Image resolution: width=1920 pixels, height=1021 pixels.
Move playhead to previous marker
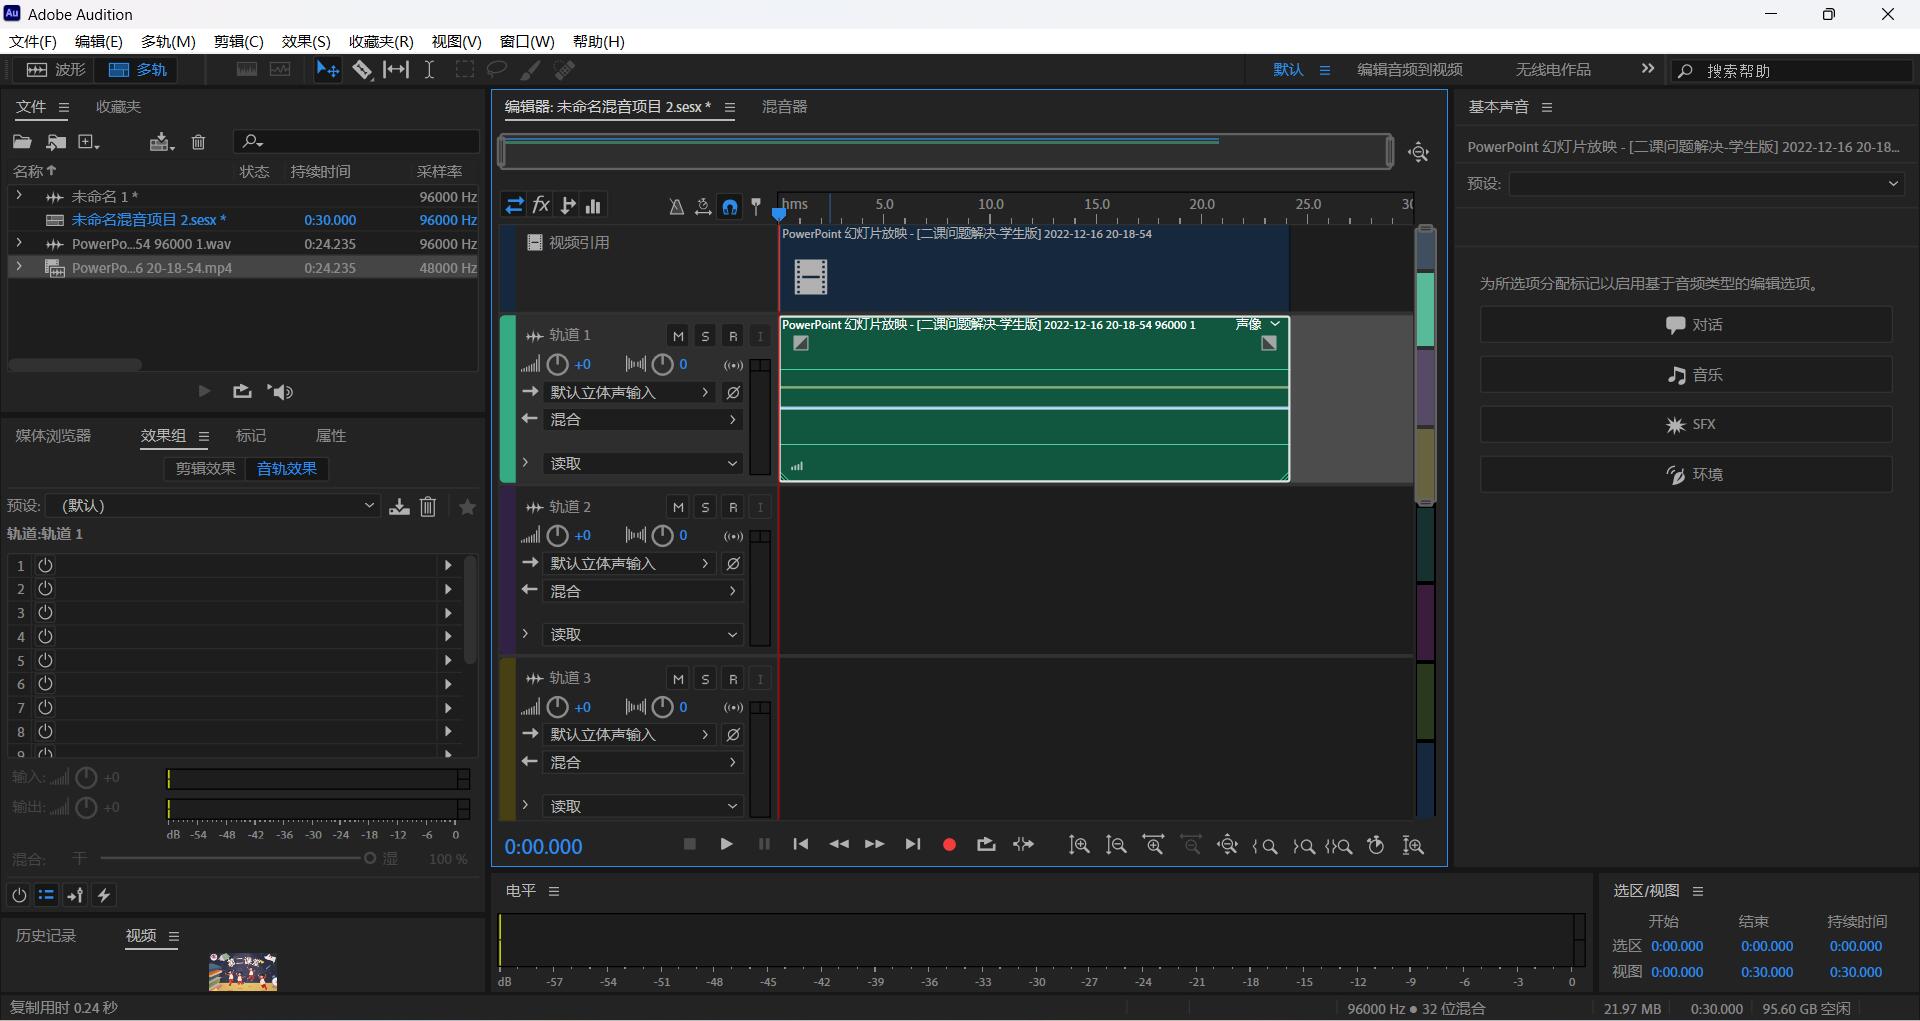pyautogui.click(x=801, y=845)
